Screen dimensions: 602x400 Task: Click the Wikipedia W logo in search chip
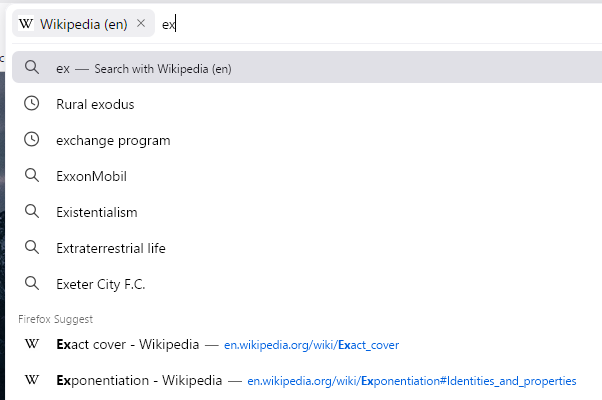26,24
